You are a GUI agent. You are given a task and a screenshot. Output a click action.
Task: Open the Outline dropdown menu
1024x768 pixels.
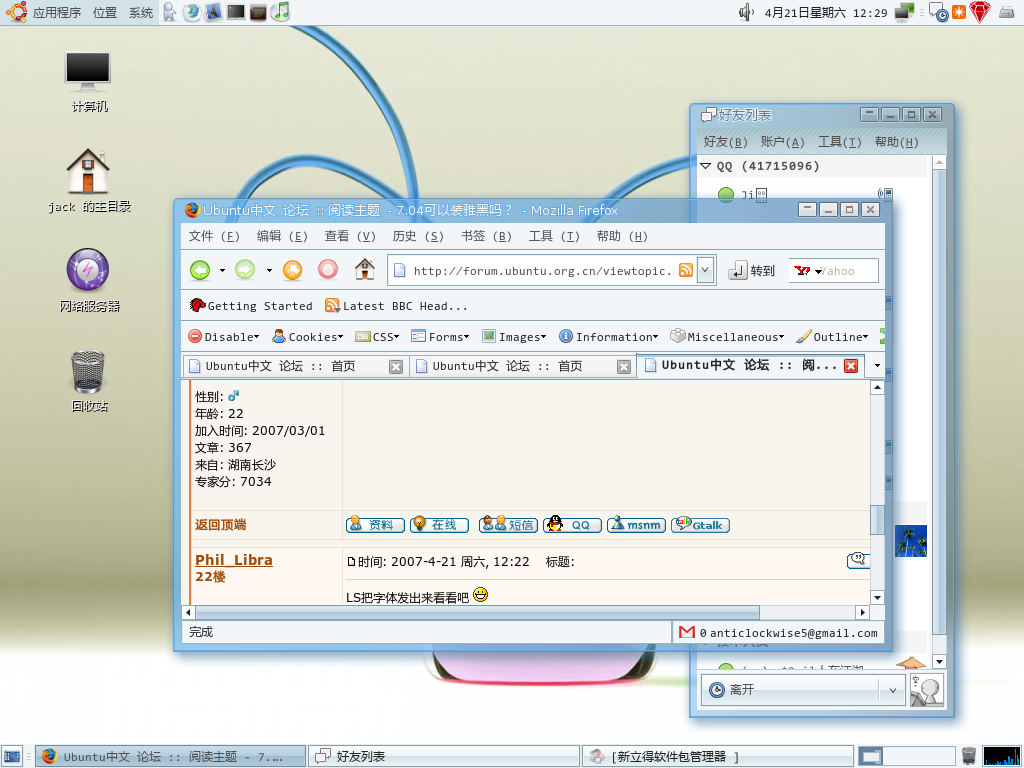tap(833, 336)
